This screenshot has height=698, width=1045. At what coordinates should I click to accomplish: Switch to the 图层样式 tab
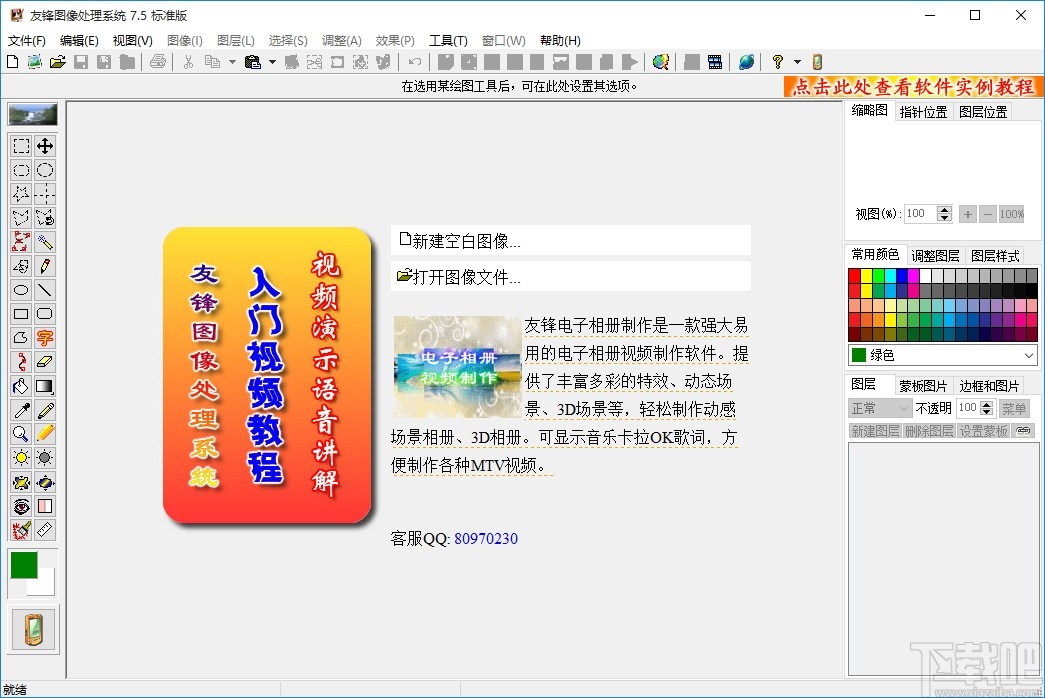click(995, 255)
